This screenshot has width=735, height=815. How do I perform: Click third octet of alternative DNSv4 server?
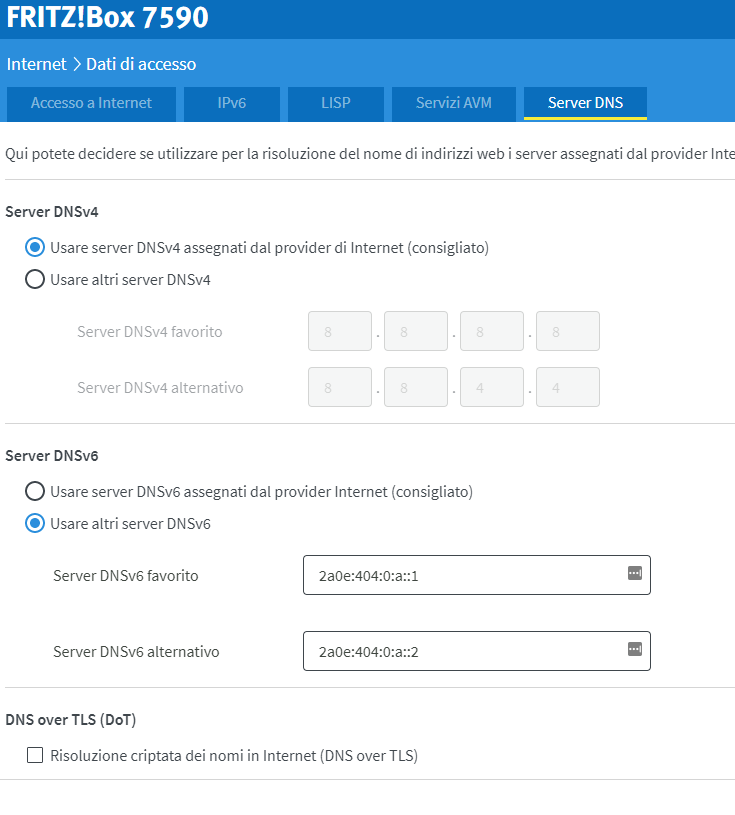(492, 387)
